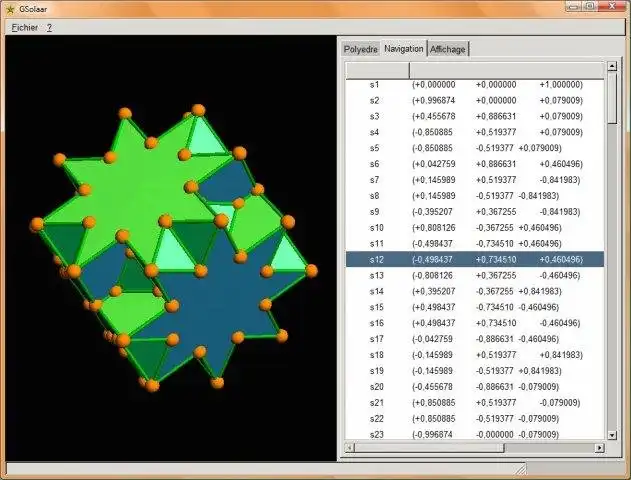Select vertex row s6
Screen dimensions: 631x480
tap(475, 164)
